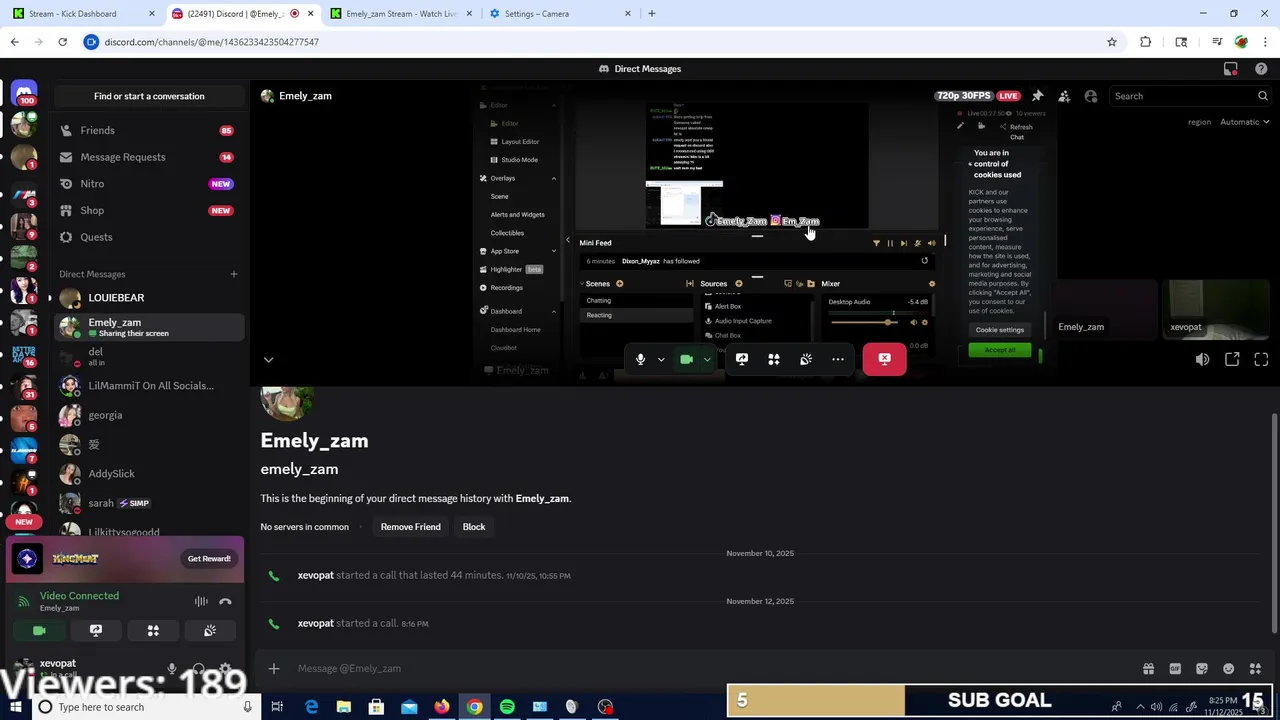
Task: Click the Search field in Discord header
Action: click(x=1190, y=96)
